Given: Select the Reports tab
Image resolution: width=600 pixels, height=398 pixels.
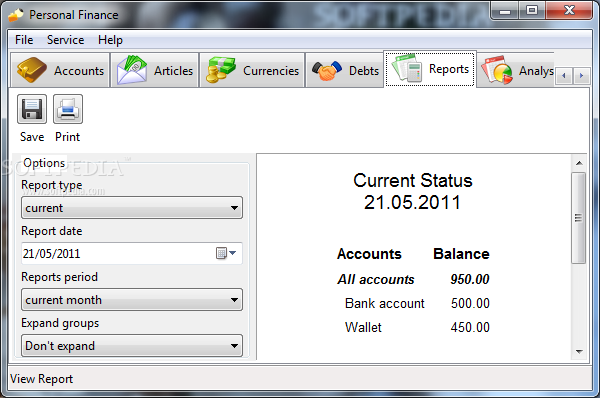Looking at the screenshot, I should coord(430,69).
